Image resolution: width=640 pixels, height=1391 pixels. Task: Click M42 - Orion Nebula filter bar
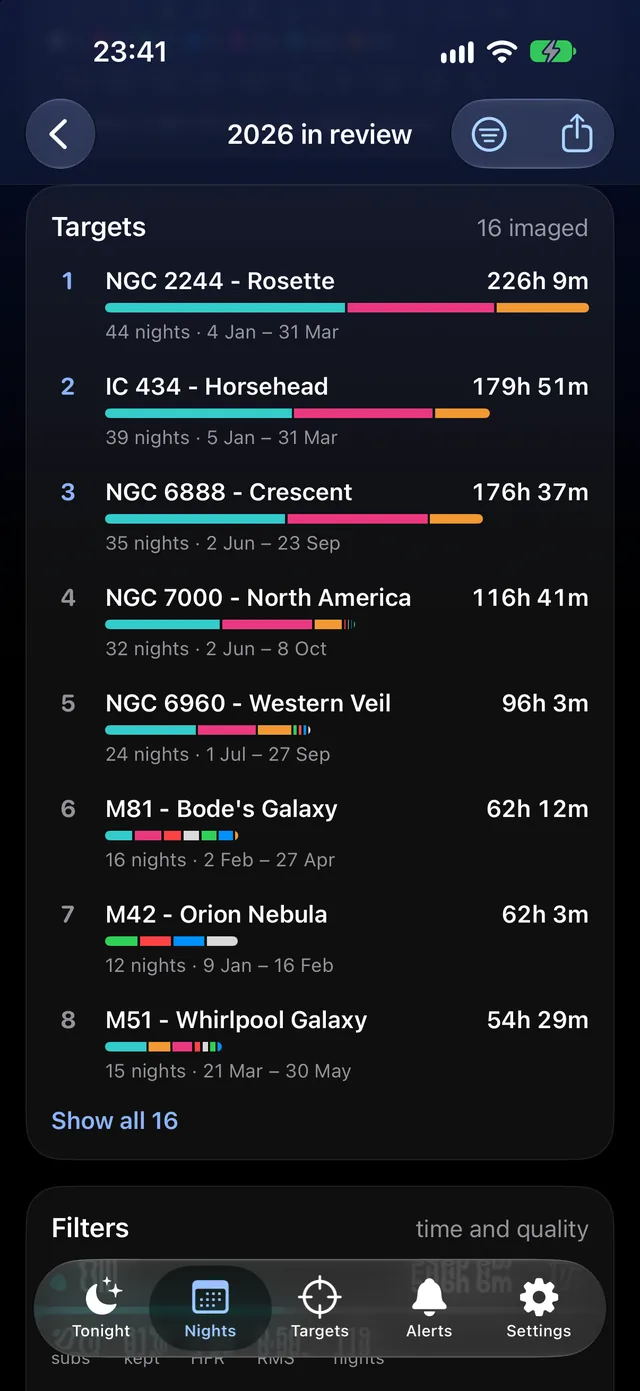pos(172,941)
